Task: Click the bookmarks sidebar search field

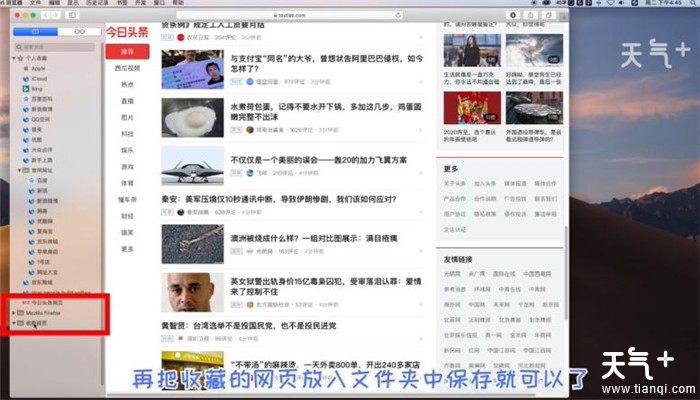Action: [55, 46]
